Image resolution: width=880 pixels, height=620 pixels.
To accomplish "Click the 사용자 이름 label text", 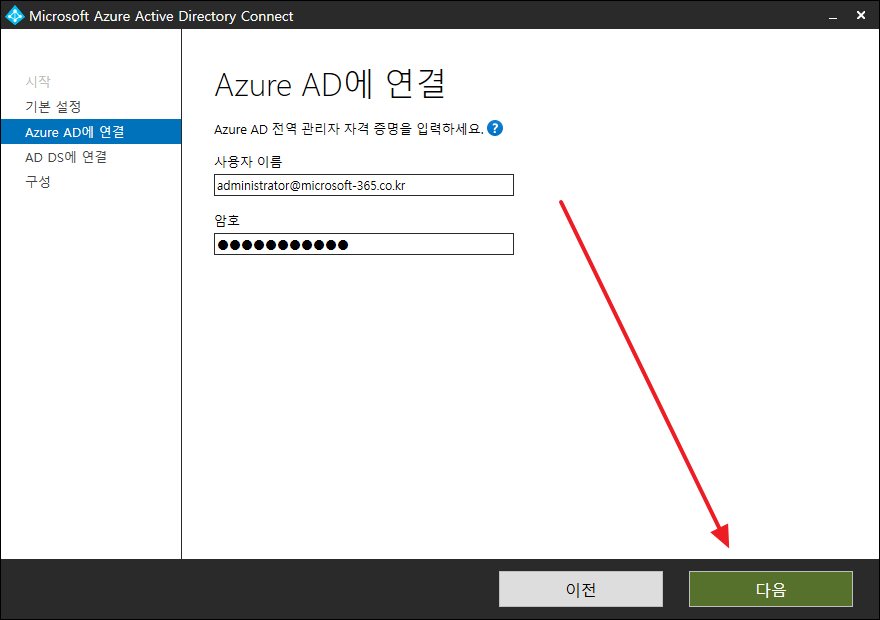I will 248,162.
